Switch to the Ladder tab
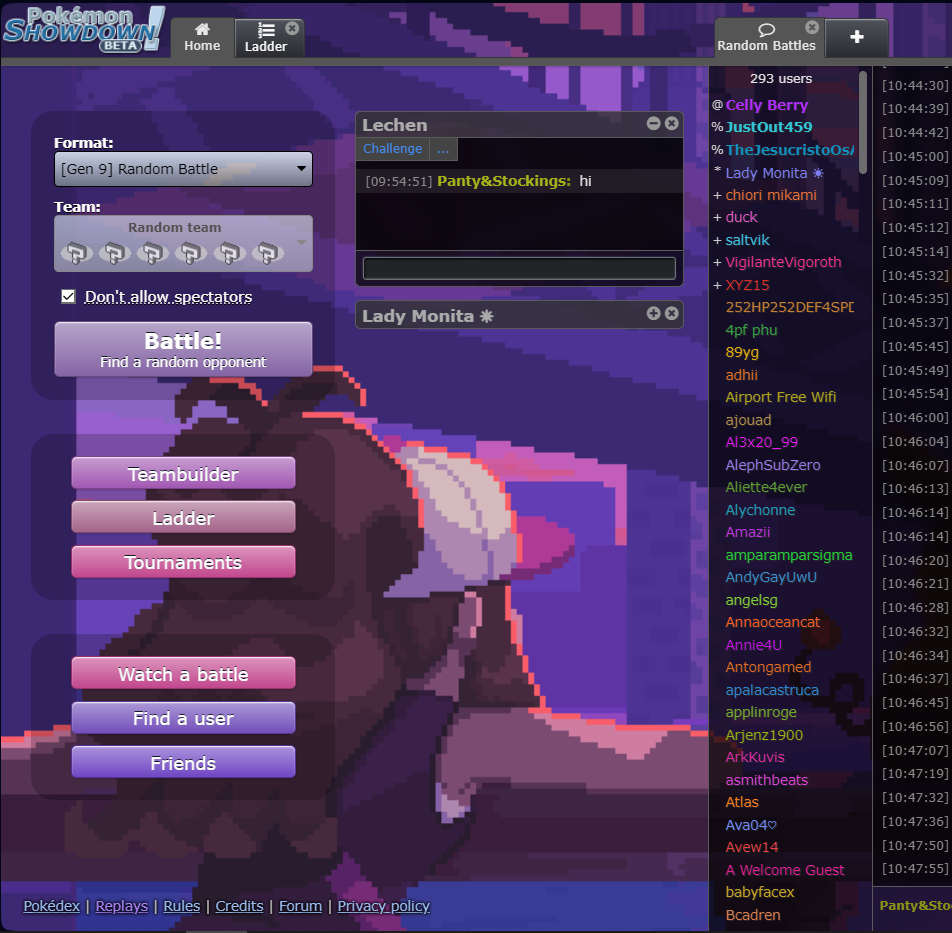The height and width of the screenshot is (933, 952). [x=265, y=38]
